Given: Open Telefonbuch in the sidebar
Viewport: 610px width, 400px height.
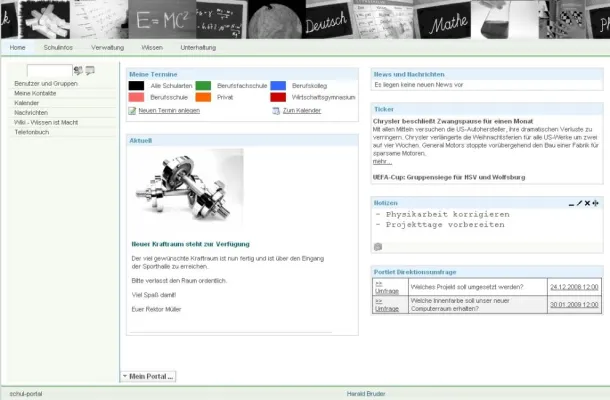Looking at the screenshot, I should pyautogui.click(x=32, y=132).
